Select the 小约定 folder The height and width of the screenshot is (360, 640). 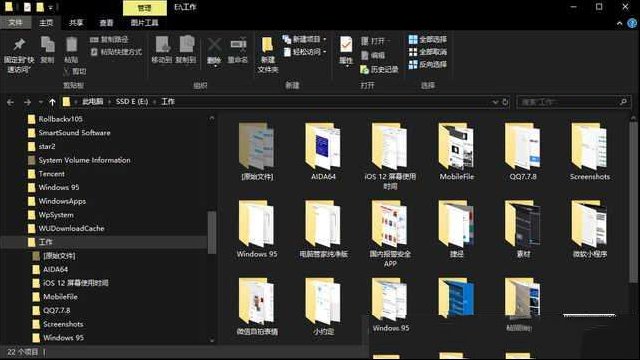[x=323, y=307]
